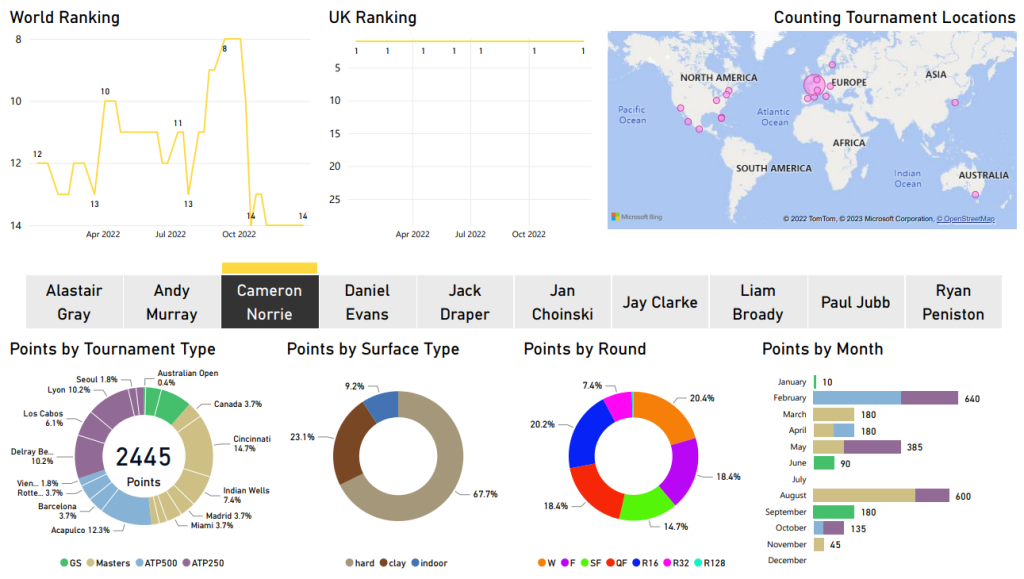The image size is (1024, 579).
Task: Click the largest pink bubble over Europe
Action: coord(811,87)
